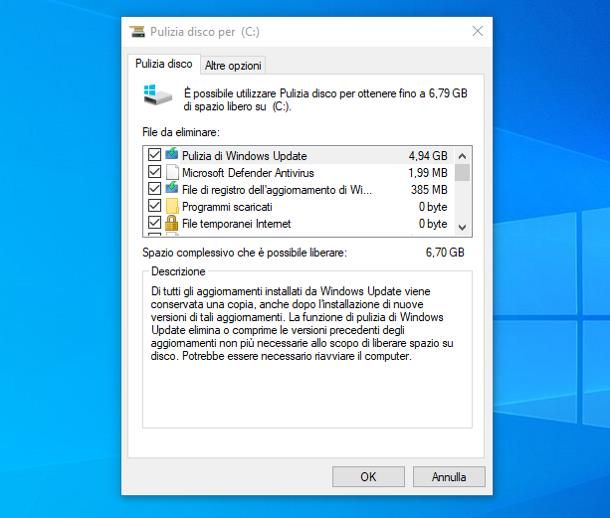The width and height of the screenshot is (610, 518).
Task: Select the Pulizia disco tab
Action: [x=165, y=64]
